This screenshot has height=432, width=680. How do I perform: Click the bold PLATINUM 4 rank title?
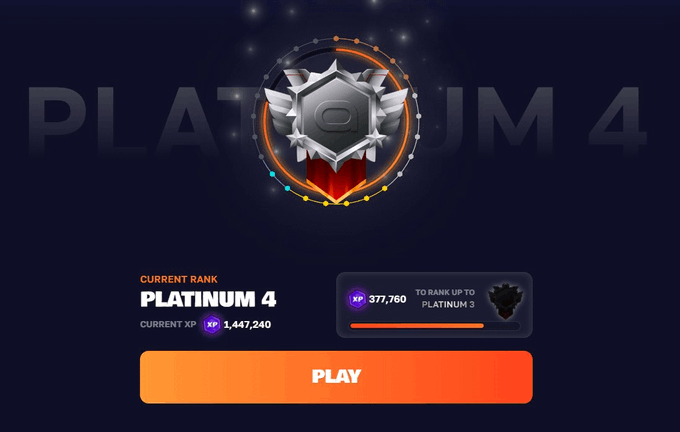[208, 299]
